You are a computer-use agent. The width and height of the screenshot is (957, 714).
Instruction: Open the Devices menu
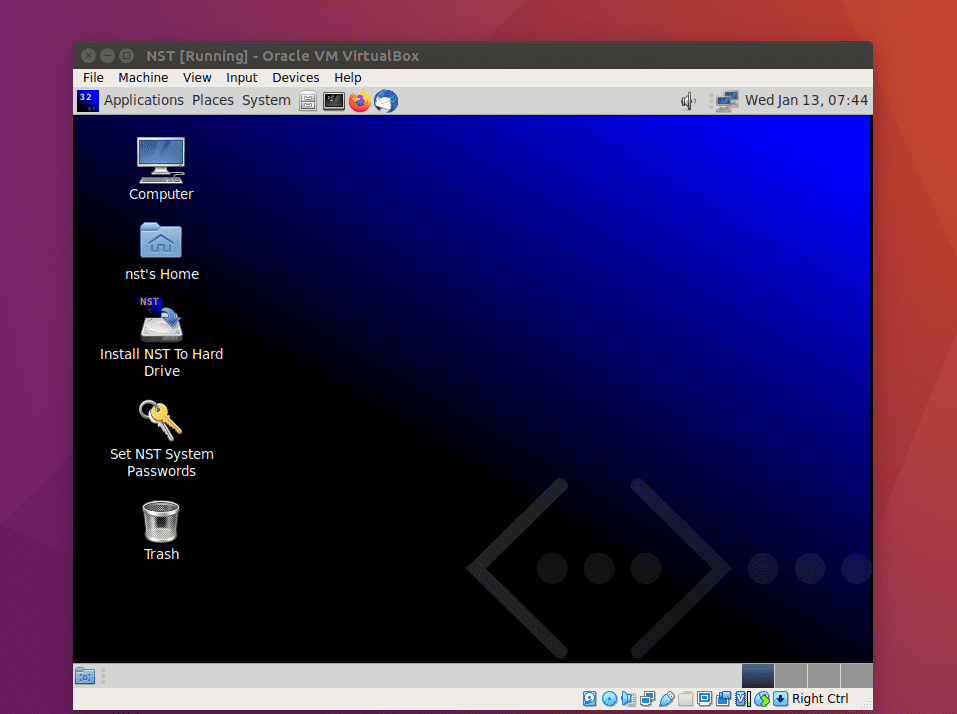point(295,78)
